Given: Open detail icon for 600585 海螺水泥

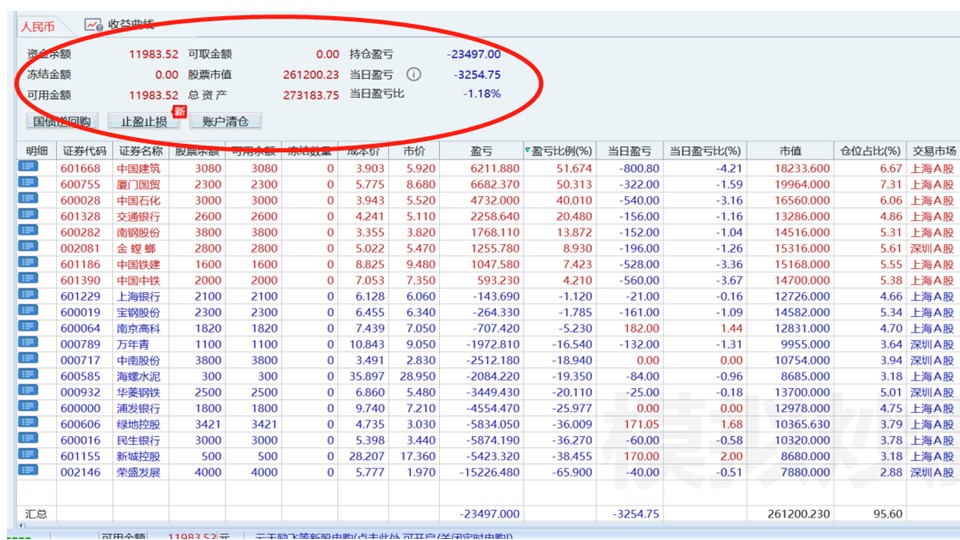Looking at the screenshot, I should click(28, 374).
